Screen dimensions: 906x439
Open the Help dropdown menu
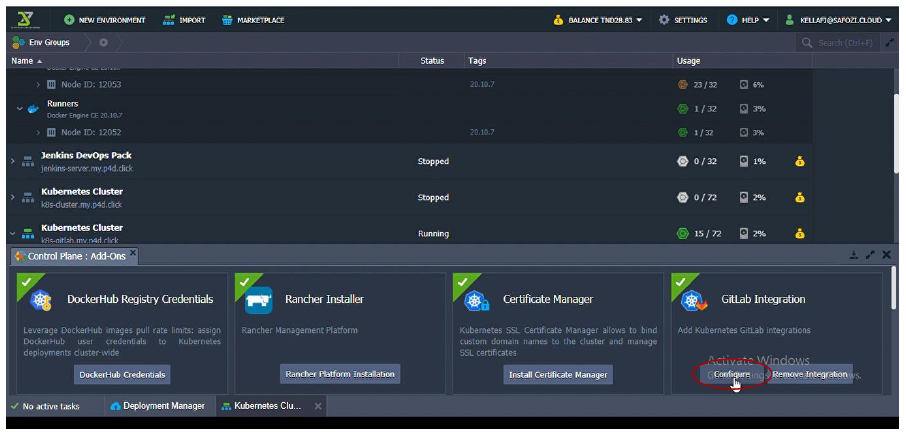(748, 20)
